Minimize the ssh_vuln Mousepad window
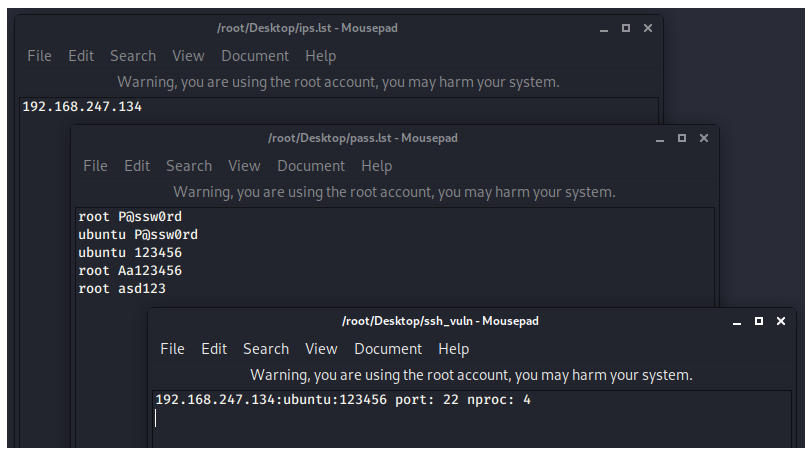 coord(737,322)
